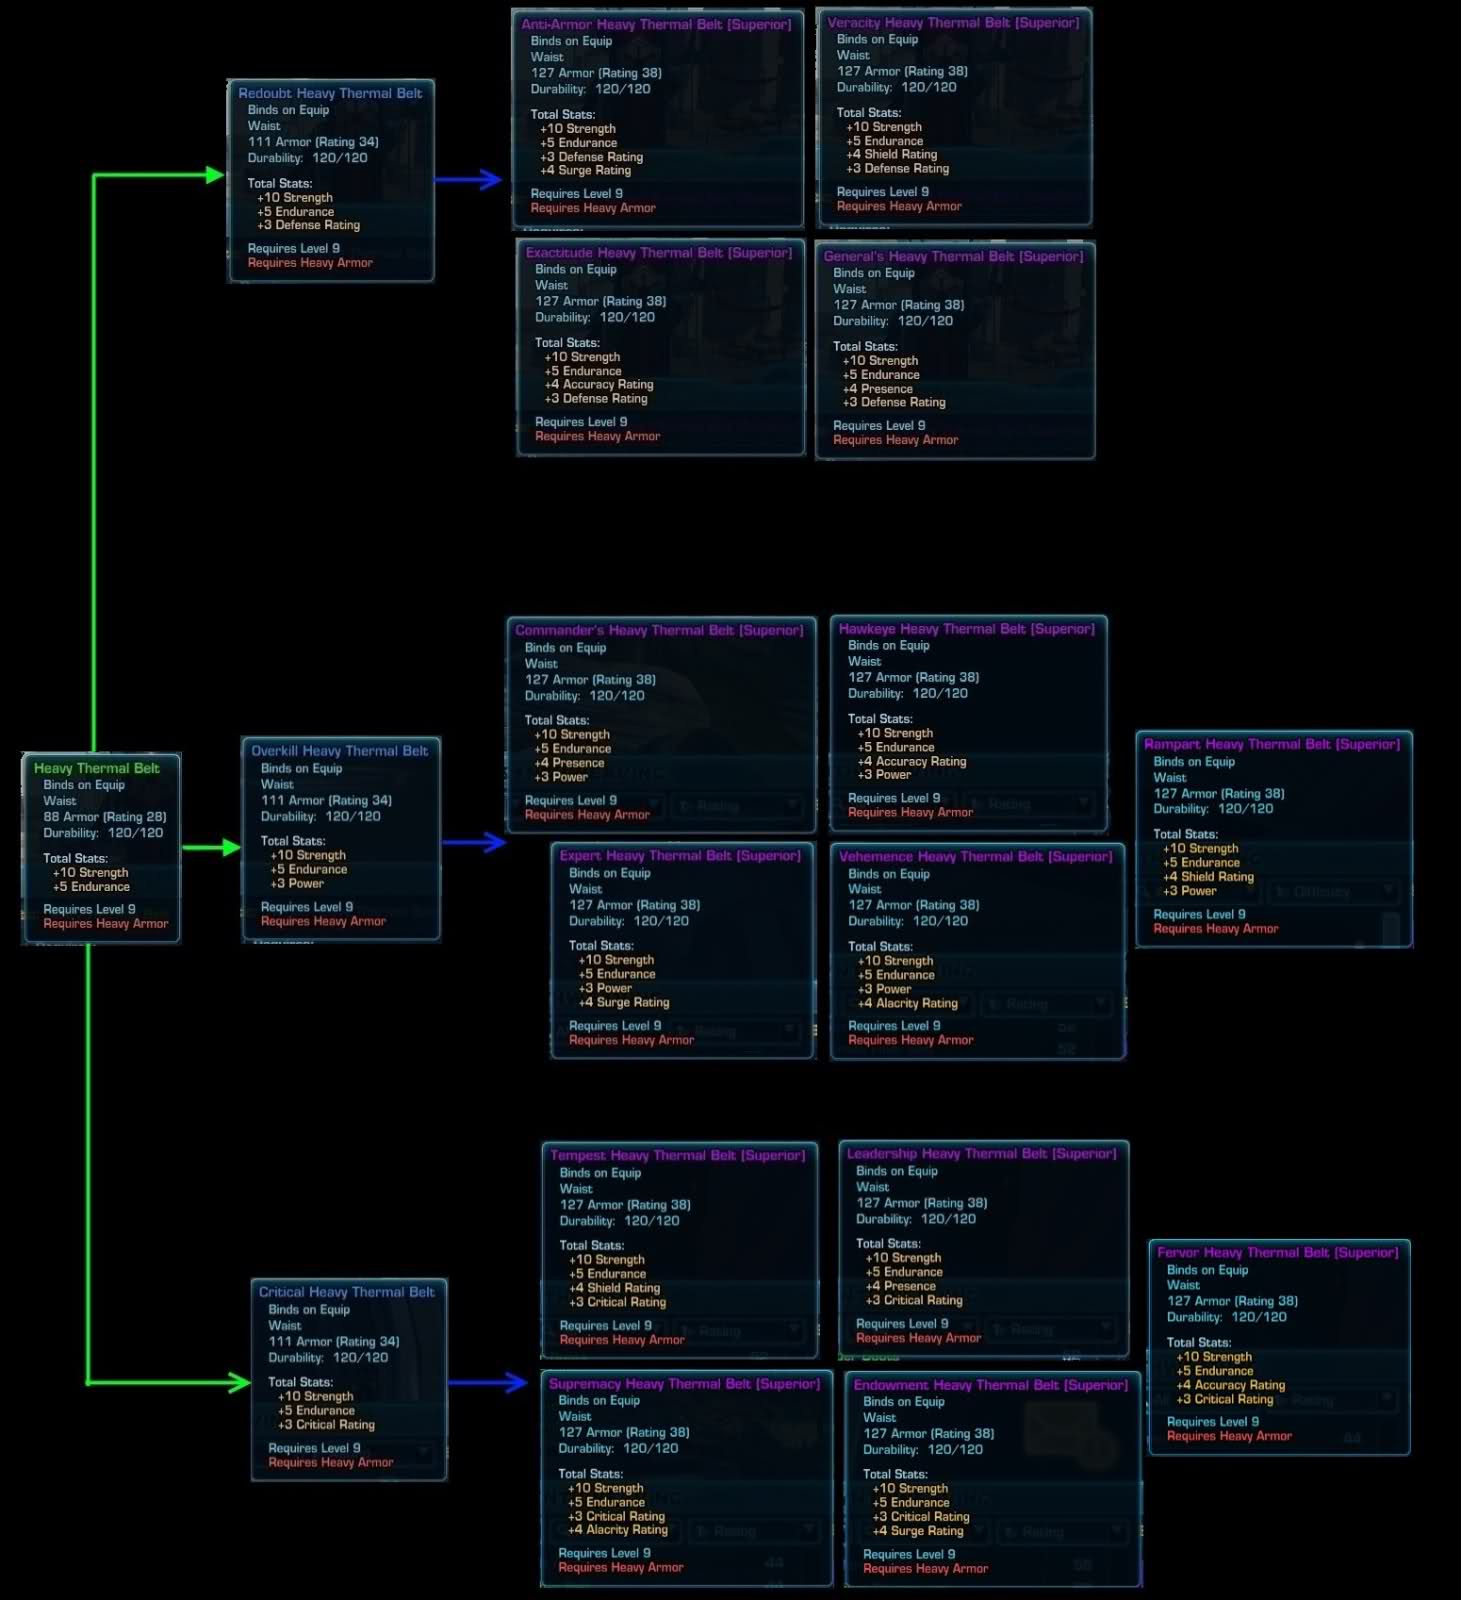The height and width of the screenshot is (1600, 1461).
Task: Select the Rampart Heavy Thermal Belt card
Action: 1273,838
